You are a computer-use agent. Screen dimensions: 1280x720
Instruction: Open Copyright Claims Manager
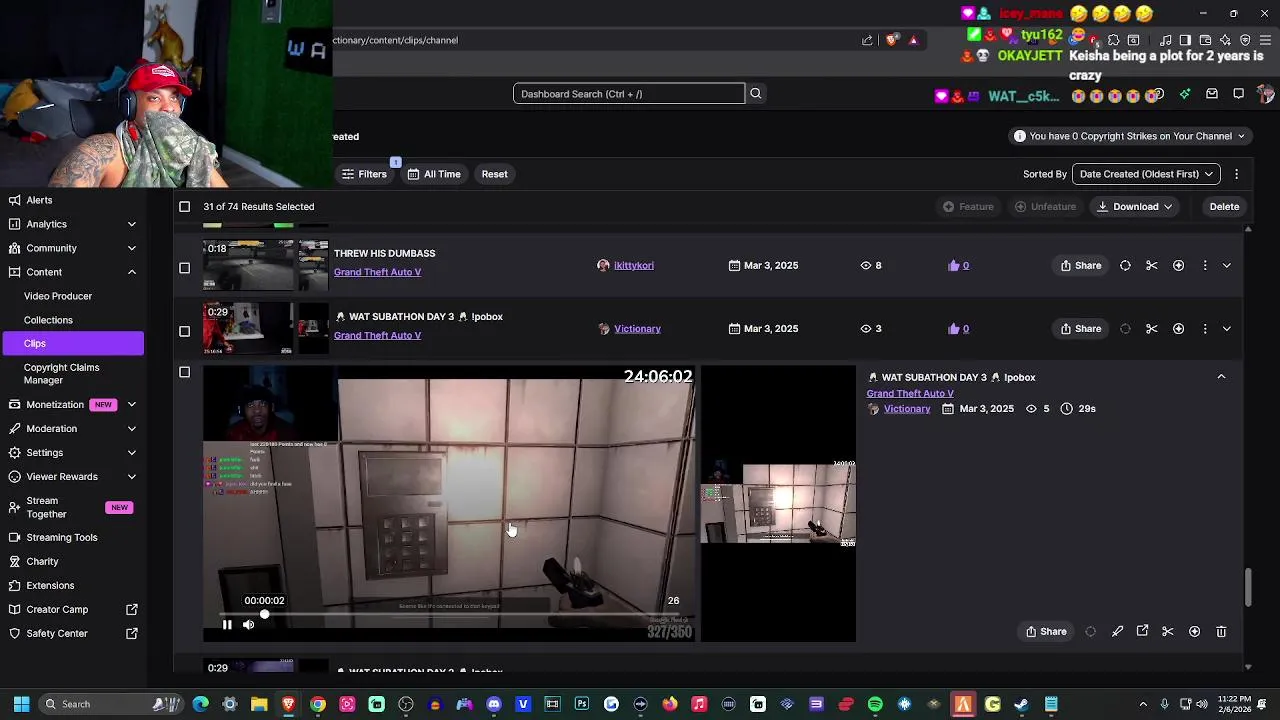point(72,373)
